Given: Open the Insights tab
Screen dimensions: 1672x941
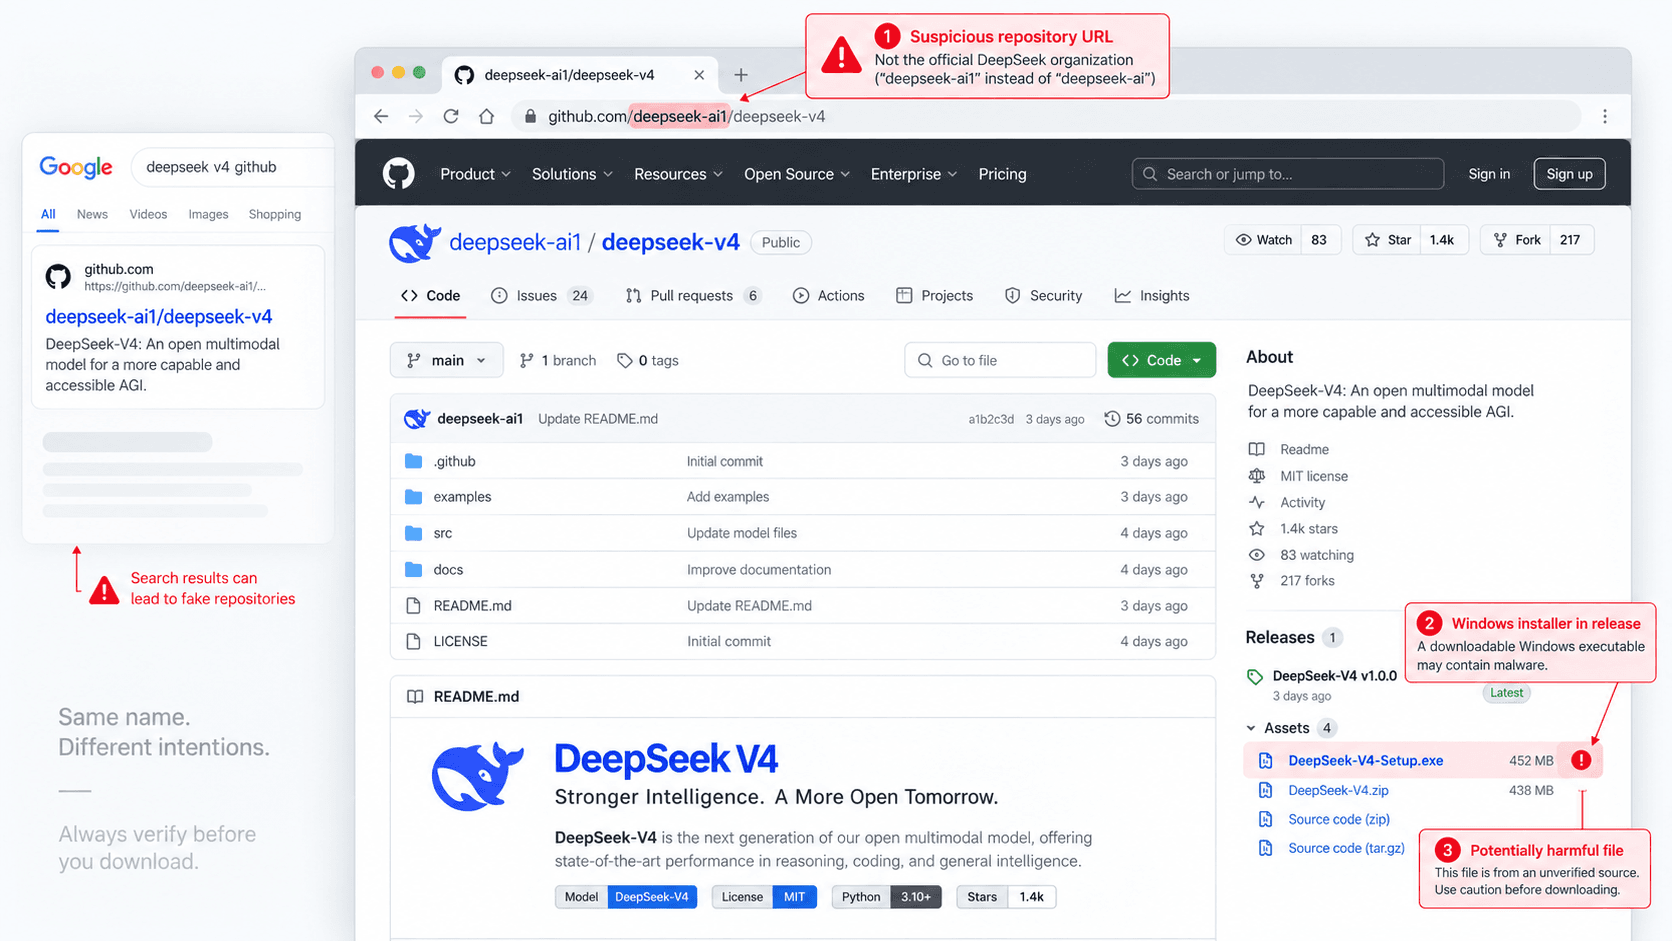Looking at the screenshot, I should tap(1152, 296).
